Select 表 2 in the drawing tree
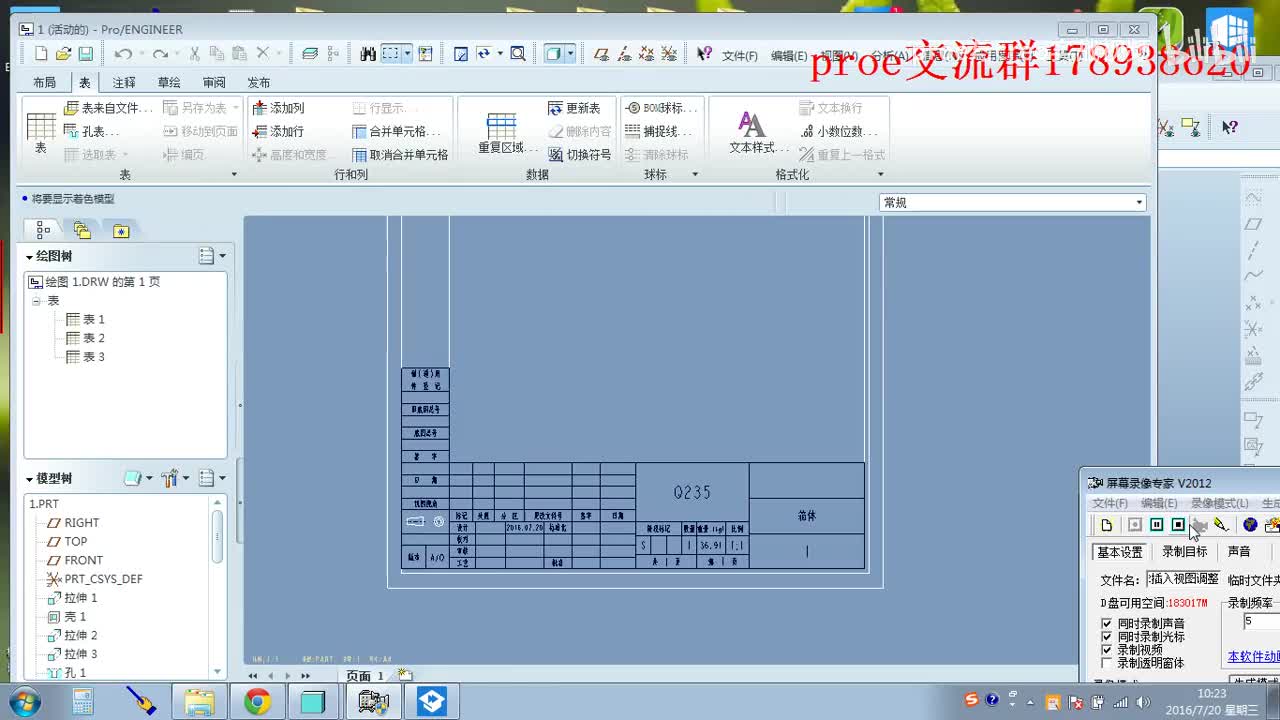This screenshot has height=720, width=1280. pos(85,338)
